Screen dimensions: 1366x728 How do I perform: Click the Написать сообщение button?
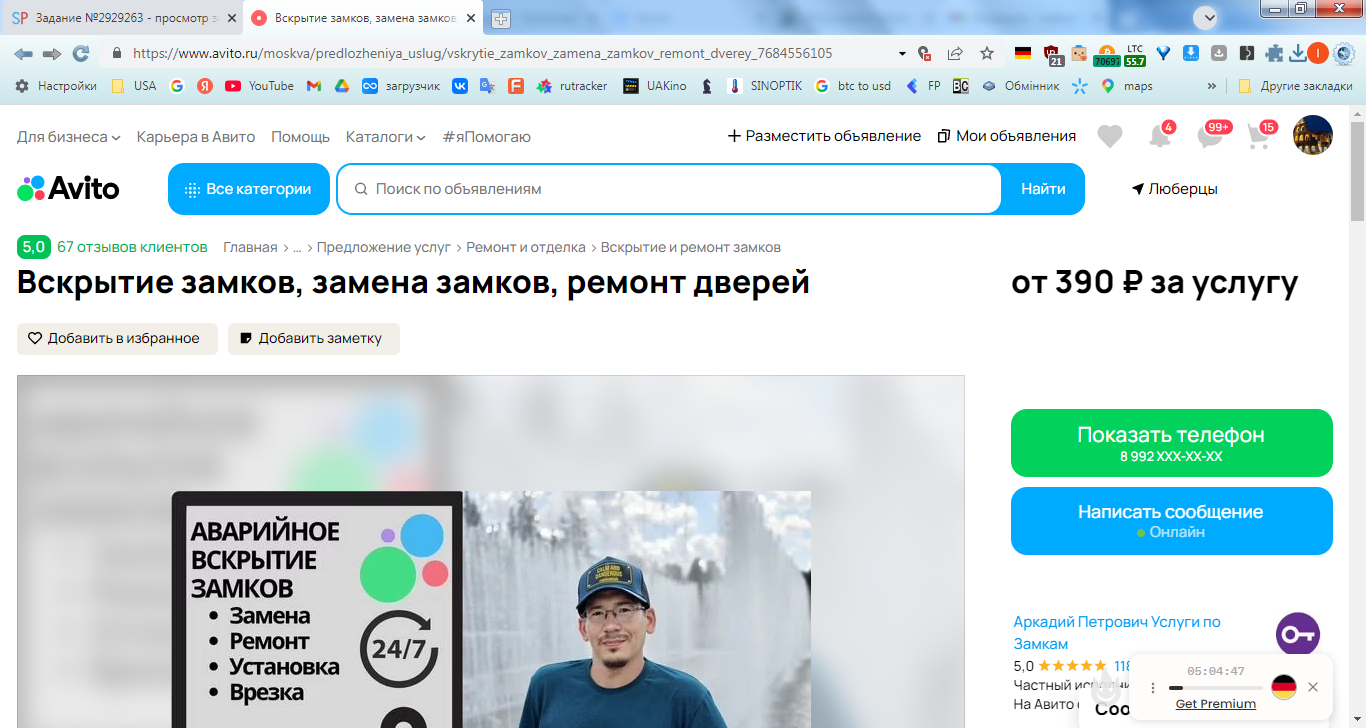pyautogui.click(x=1171, y=521)
